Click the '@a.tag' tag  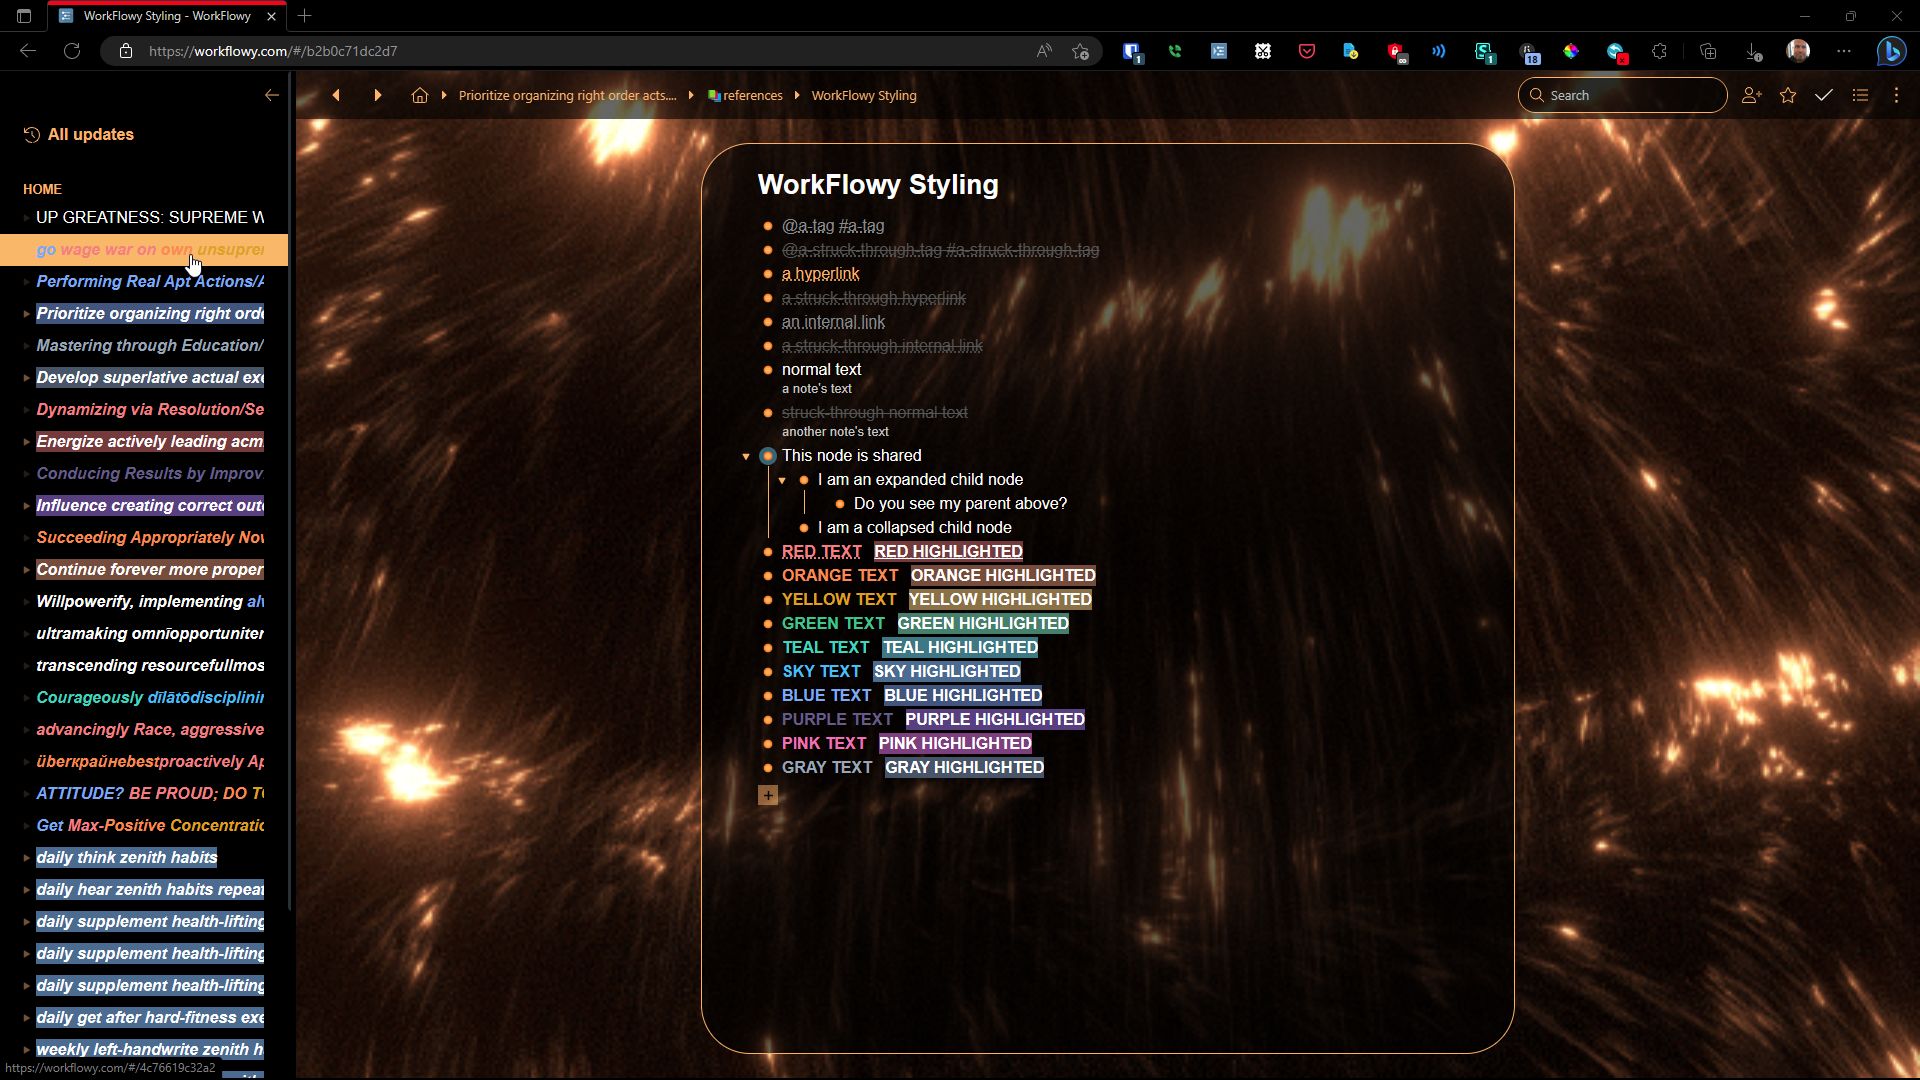pyautogui.click(x=808, y=226)
